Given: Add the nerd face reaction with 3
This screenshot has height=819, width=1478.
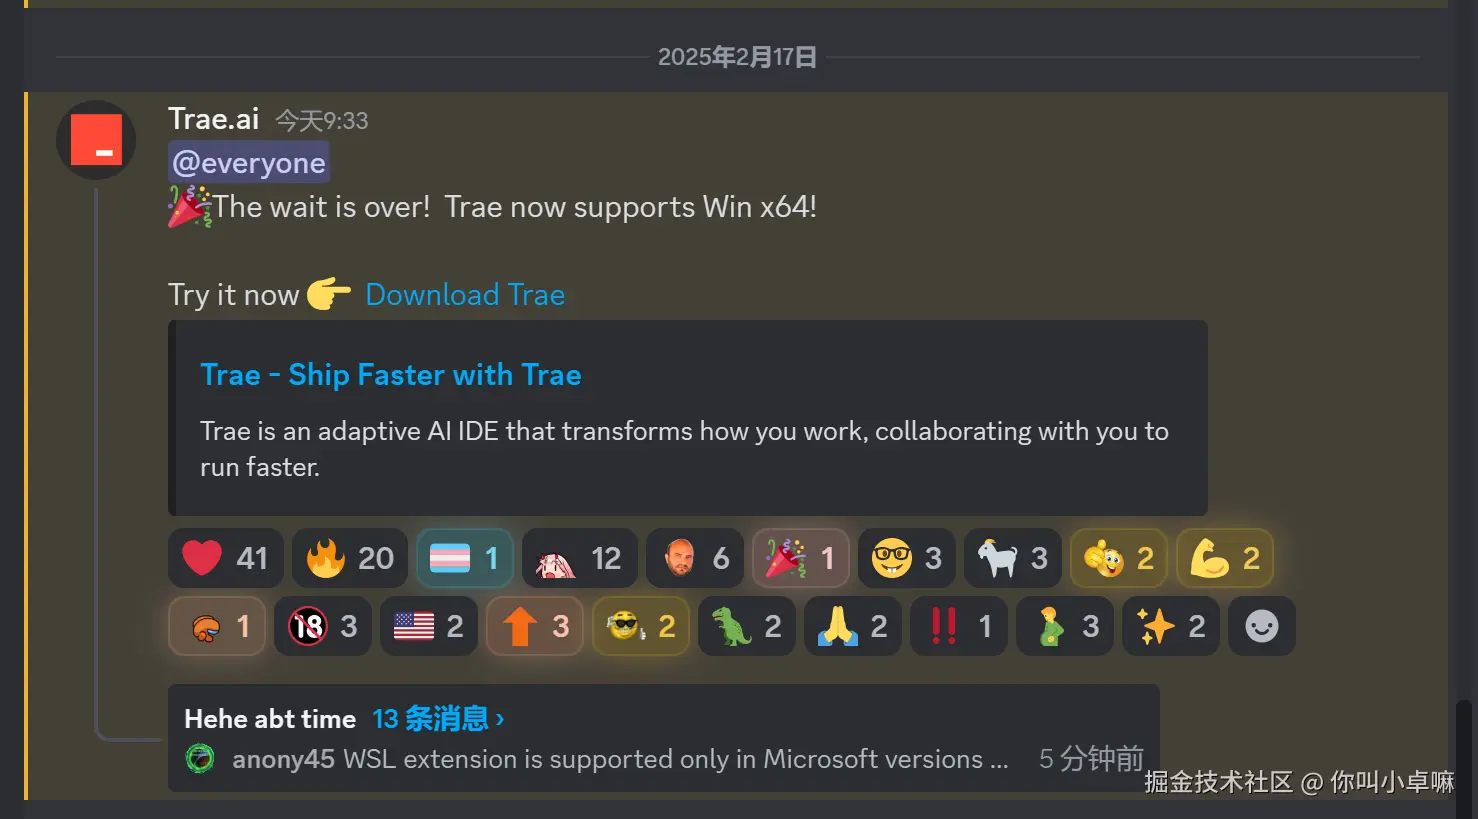Looking at the screenshot, I should [x=907, y=558].
